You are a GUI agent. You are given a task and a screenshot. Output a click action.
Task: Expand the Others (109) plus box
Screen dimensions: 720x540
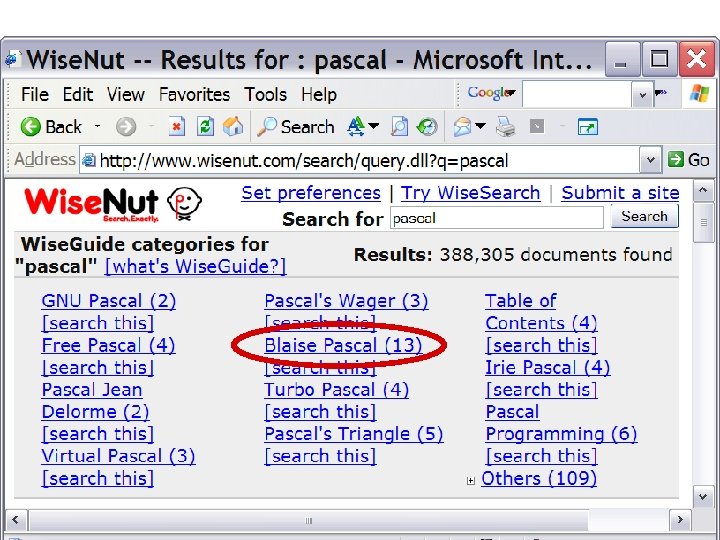pyautogui.click(x=470, y=480)
